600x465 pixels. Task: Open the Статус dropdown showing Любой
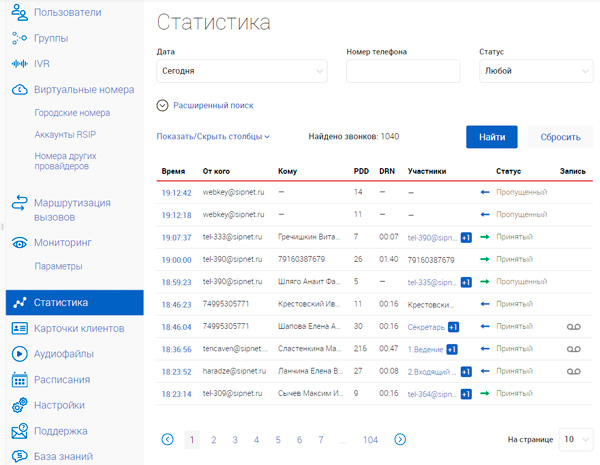(536, 71)
